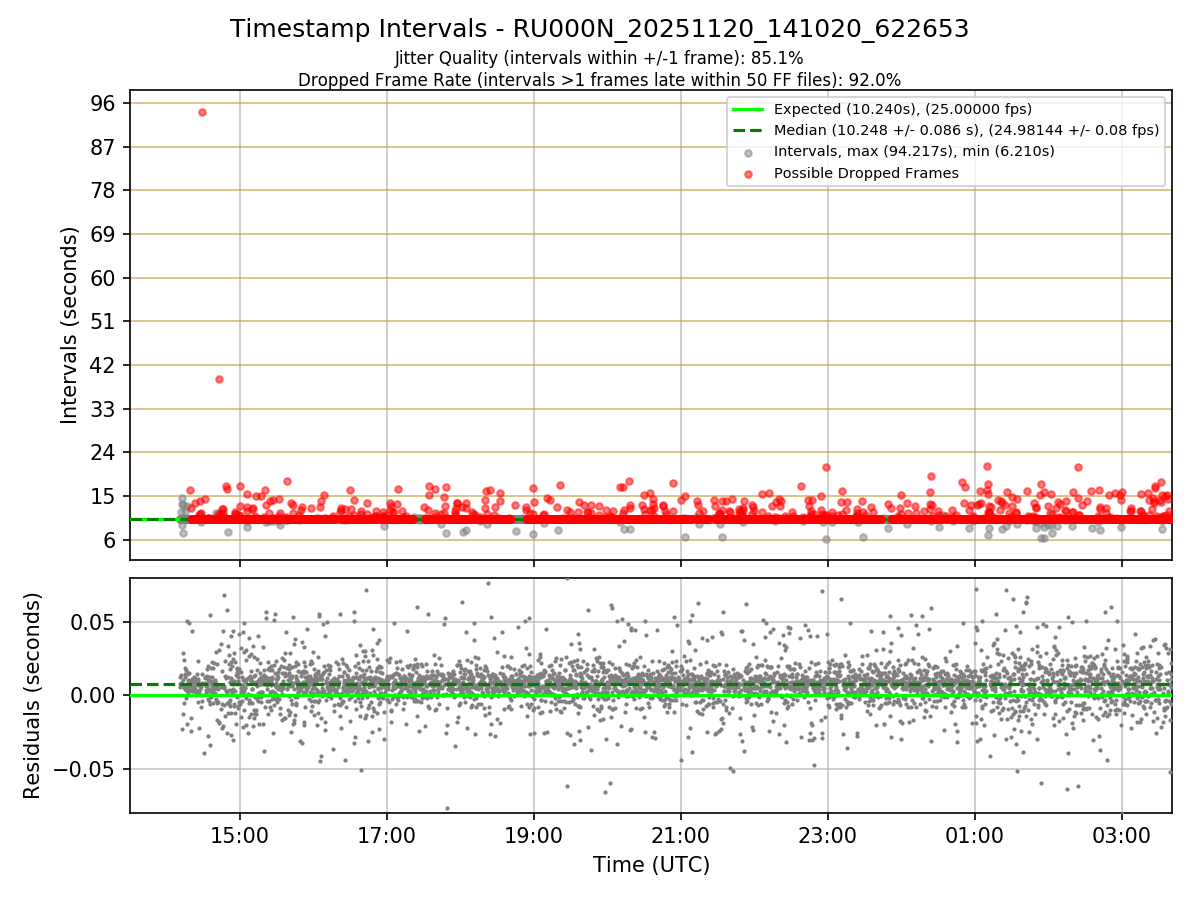Click the '33' y-axis tick label
This screenshot has height=900, width=1200.
point(105,409)
